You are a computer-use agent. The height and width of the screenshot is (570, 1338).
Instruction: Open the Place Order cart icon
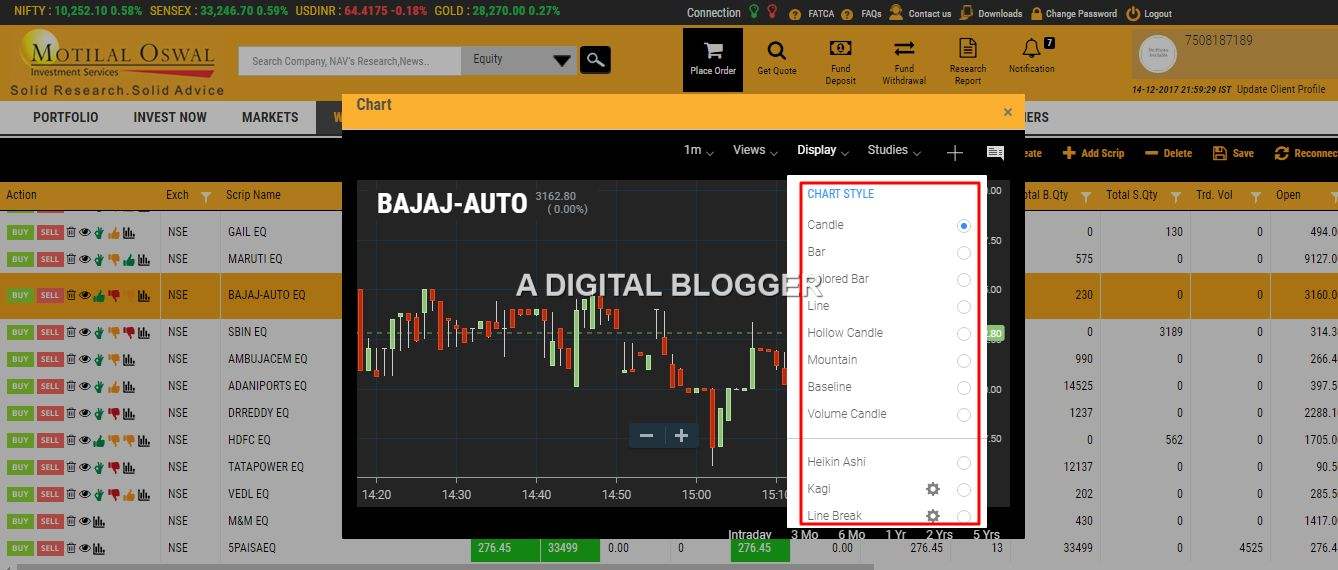(712, 52)
